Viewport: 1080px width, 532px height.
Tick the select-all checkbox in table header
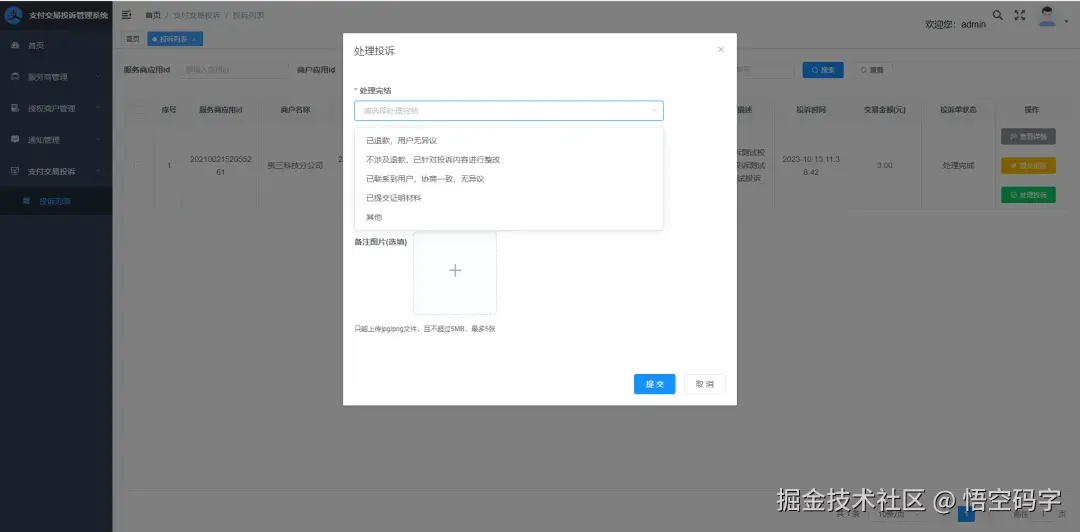point(138,110)
